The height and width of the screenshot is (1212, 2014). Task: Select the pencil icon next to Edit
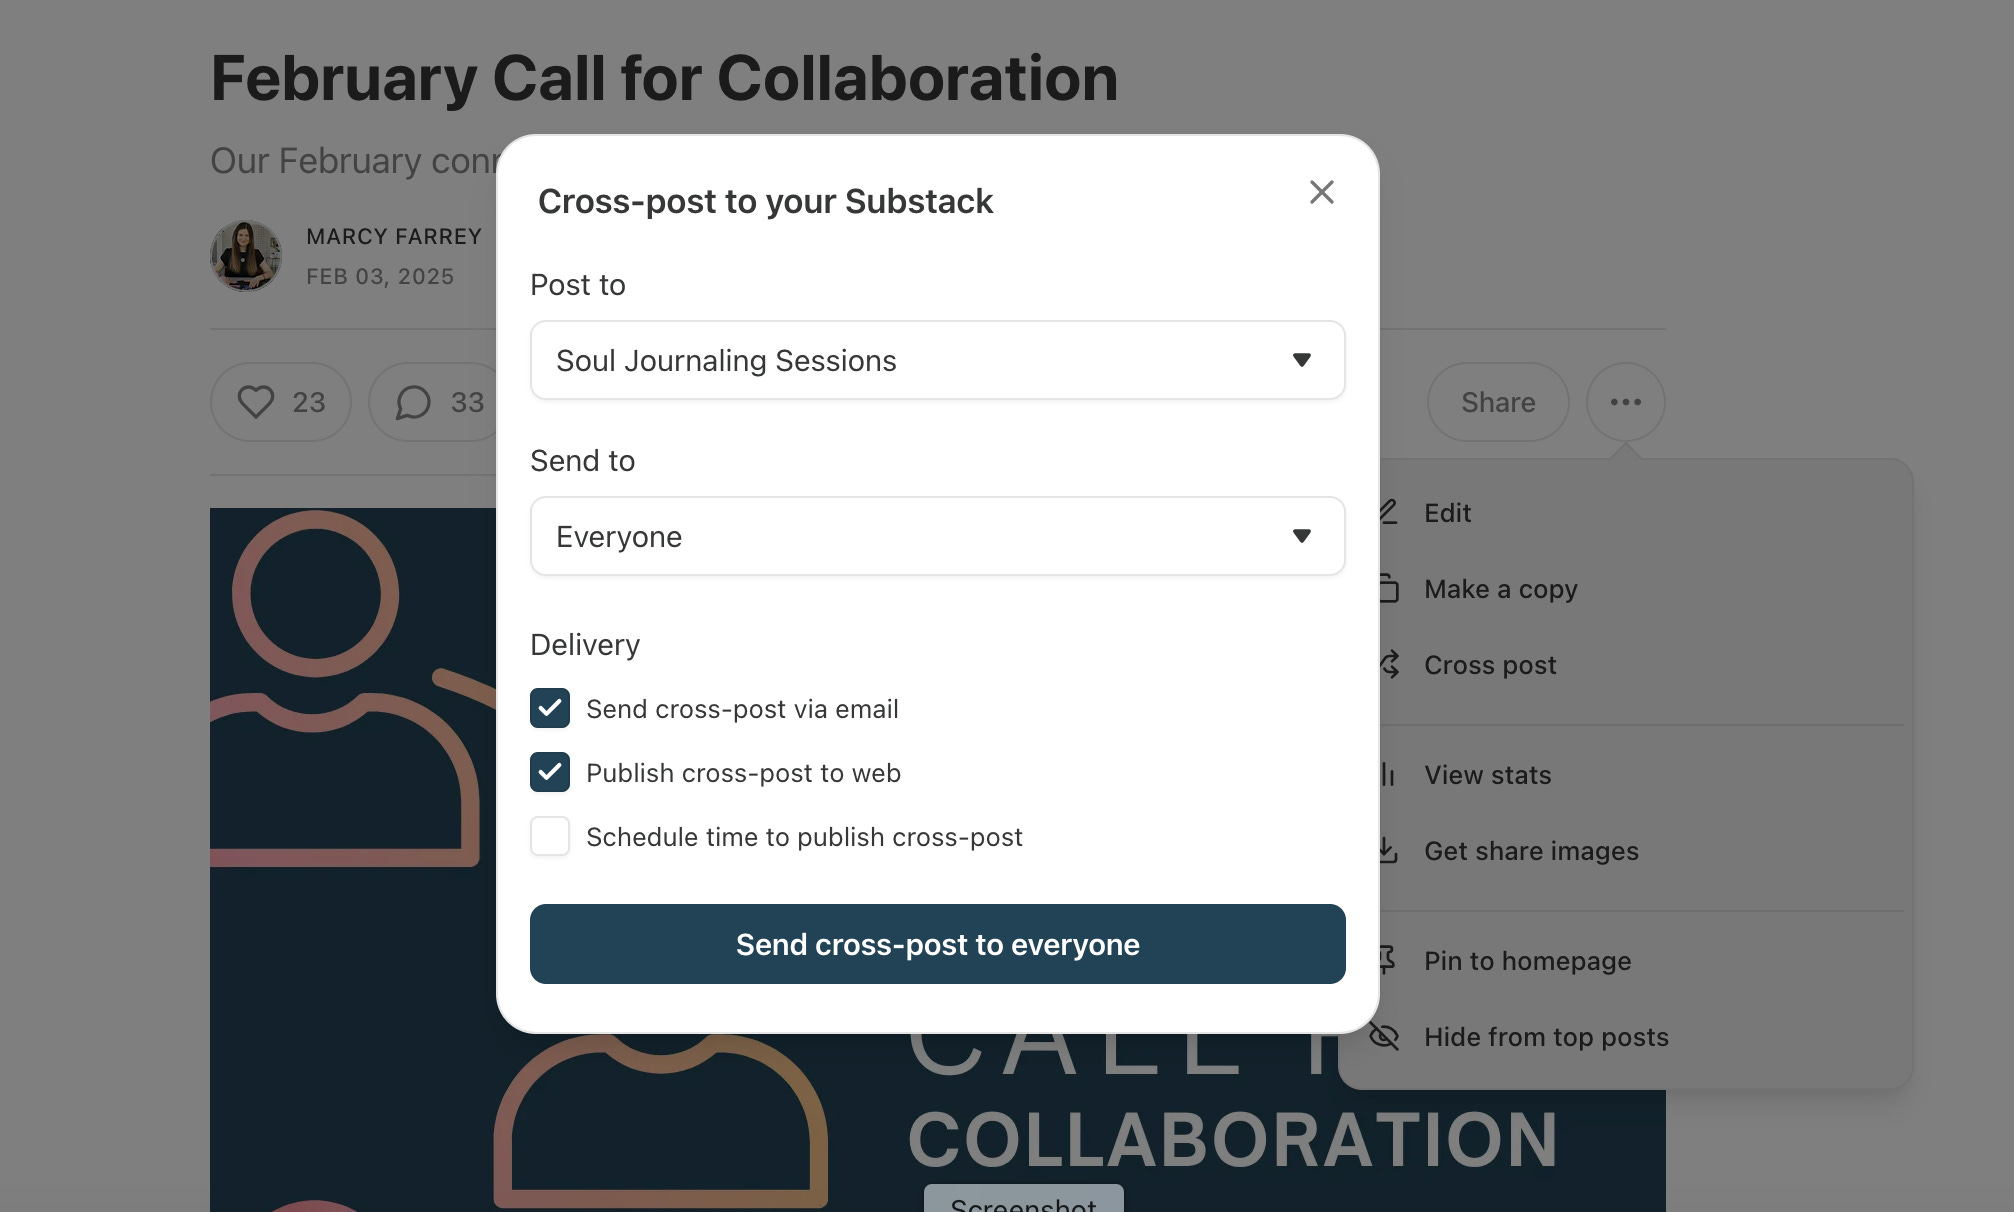click(1387, 512)
